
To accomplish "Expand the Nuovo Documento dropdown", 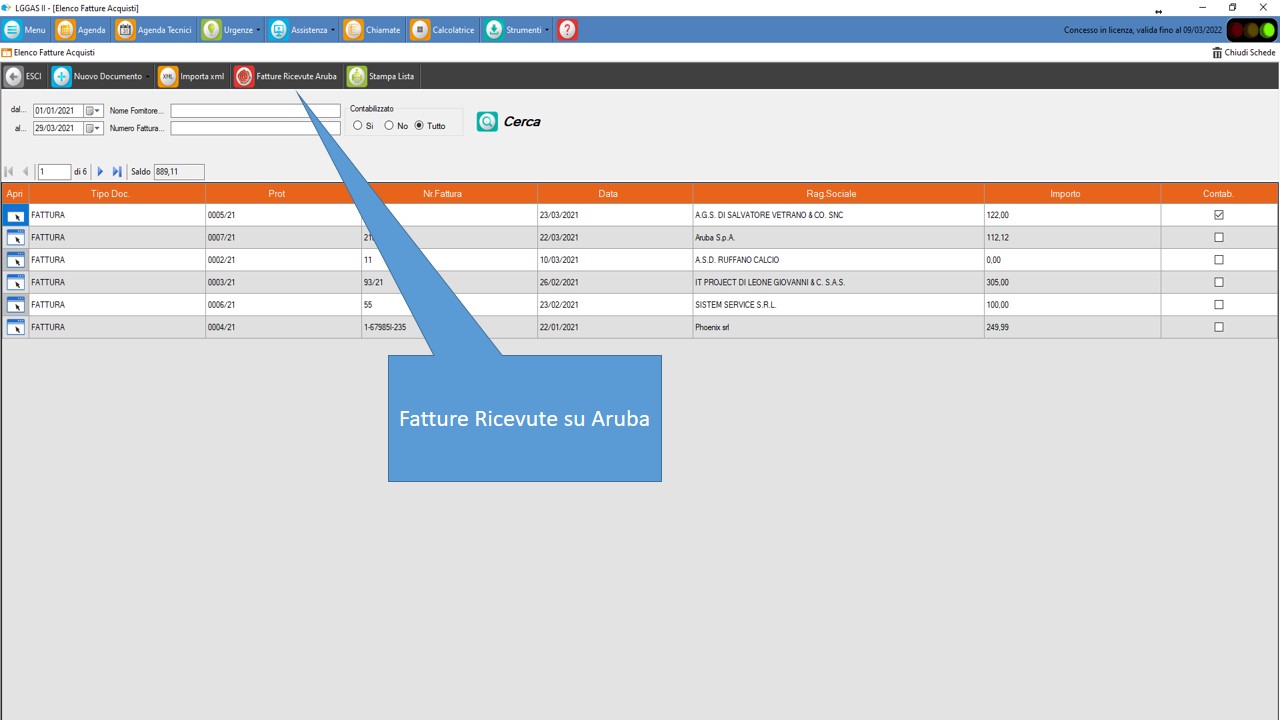I will [x=148, y=77].
